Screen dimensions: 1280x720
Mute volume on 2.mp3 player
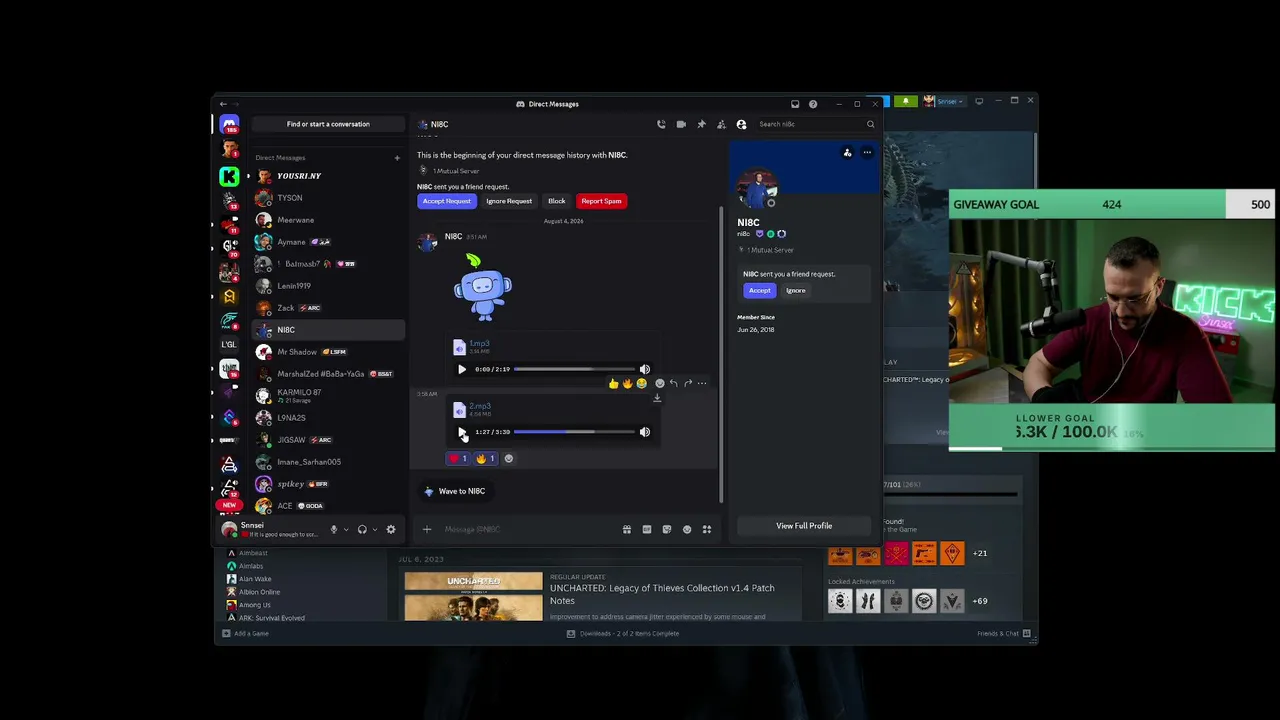pyautogui.click(x=645, y=432)
